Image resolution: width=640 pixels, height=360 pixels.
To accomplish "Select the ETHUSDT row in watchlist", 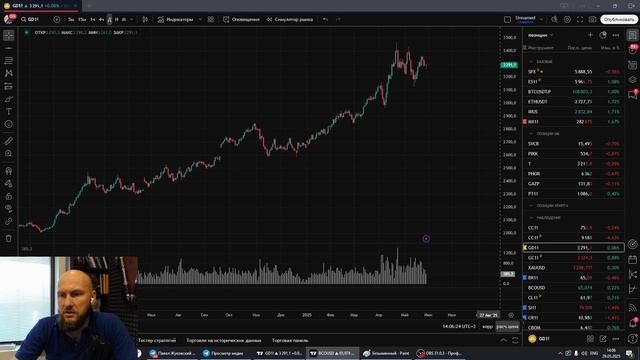I will click(573, 102).
